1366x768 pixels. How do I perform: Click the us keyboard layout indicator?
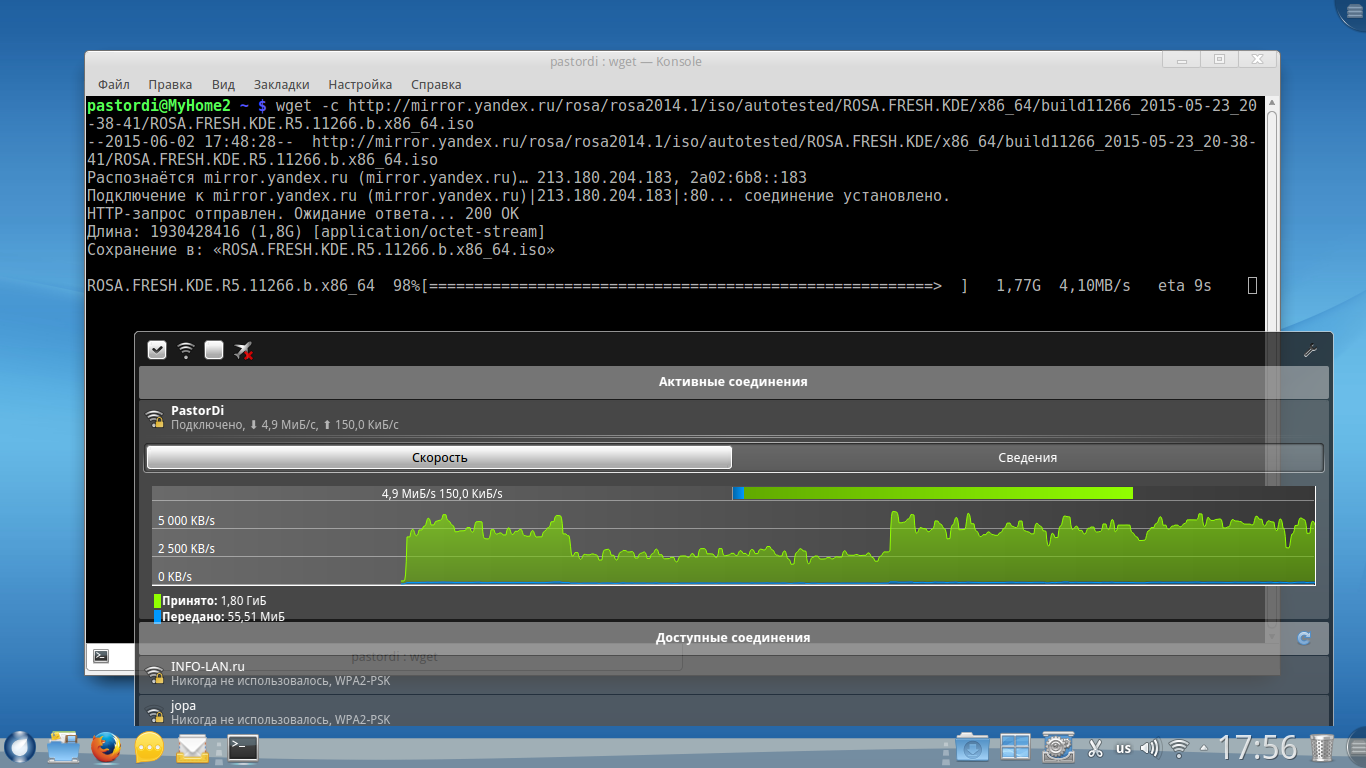[1123, 748]
